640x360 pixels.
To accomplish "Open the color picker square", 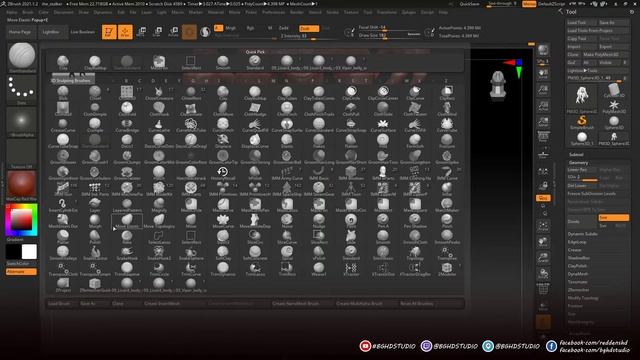I will click(x=21, y=220).
